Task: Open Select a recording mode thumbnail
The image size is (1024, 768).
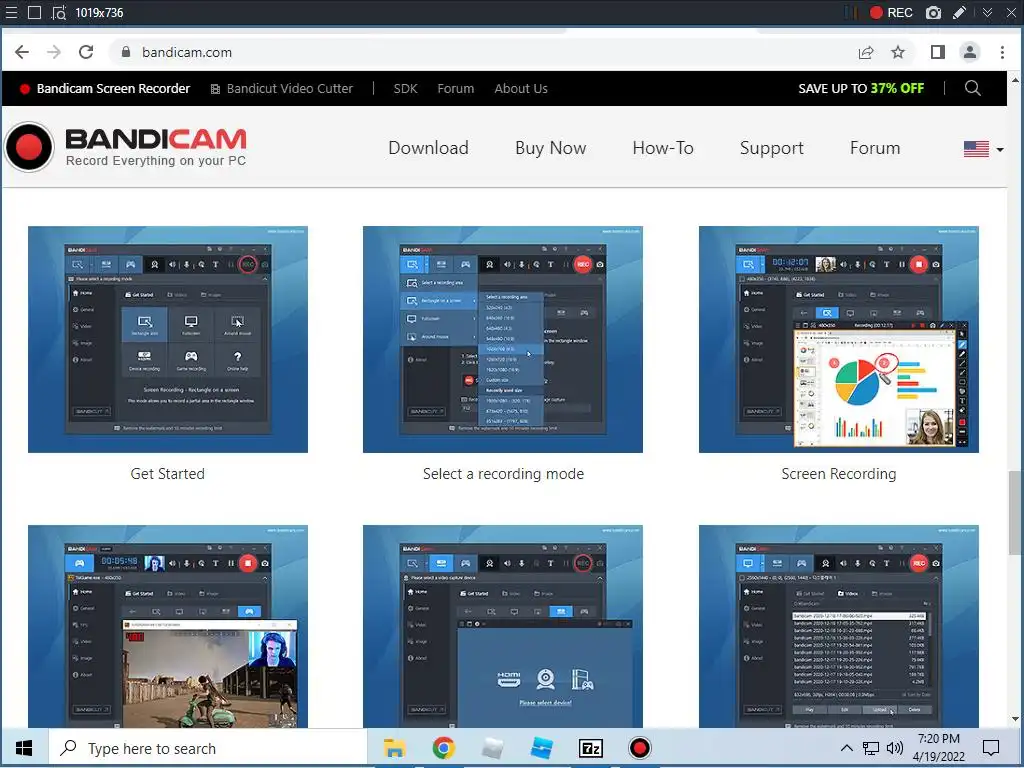Action: click(503, 339)
